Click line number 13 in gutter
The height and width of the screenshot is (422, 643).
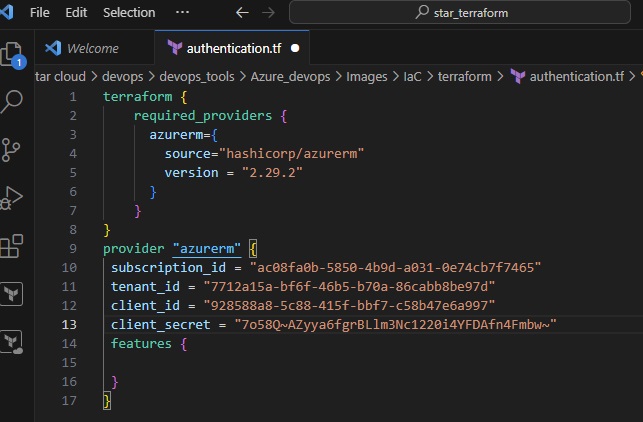click(69, 324)
